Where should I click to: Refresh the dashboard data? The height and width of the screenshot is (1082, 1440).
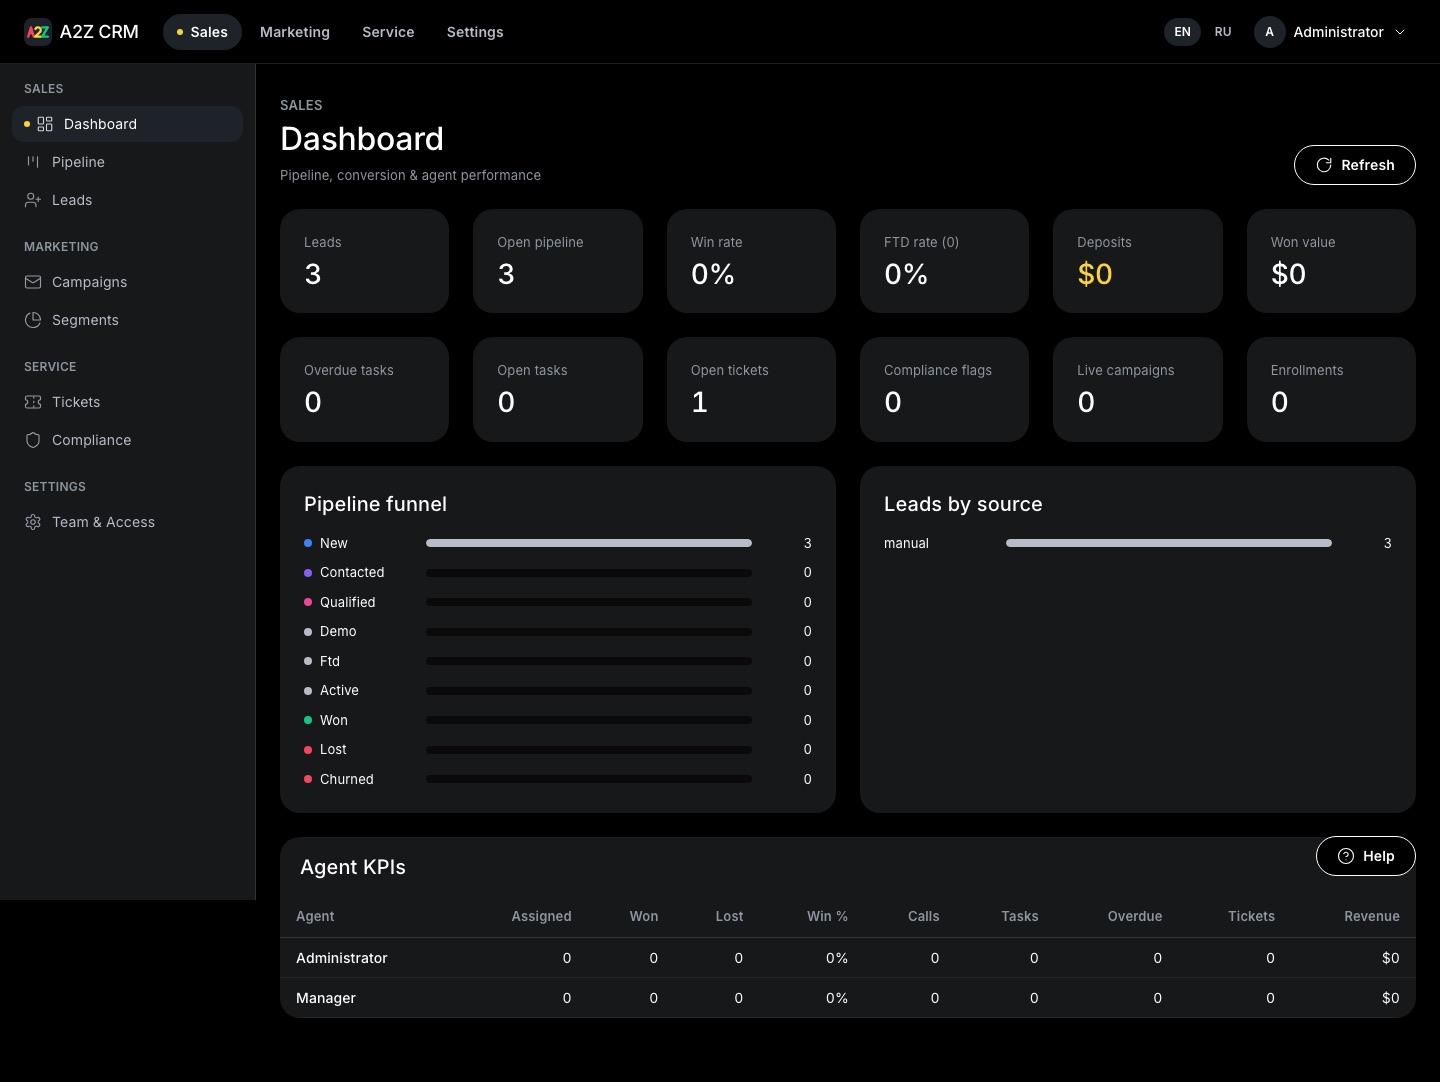click(1355, 165)
